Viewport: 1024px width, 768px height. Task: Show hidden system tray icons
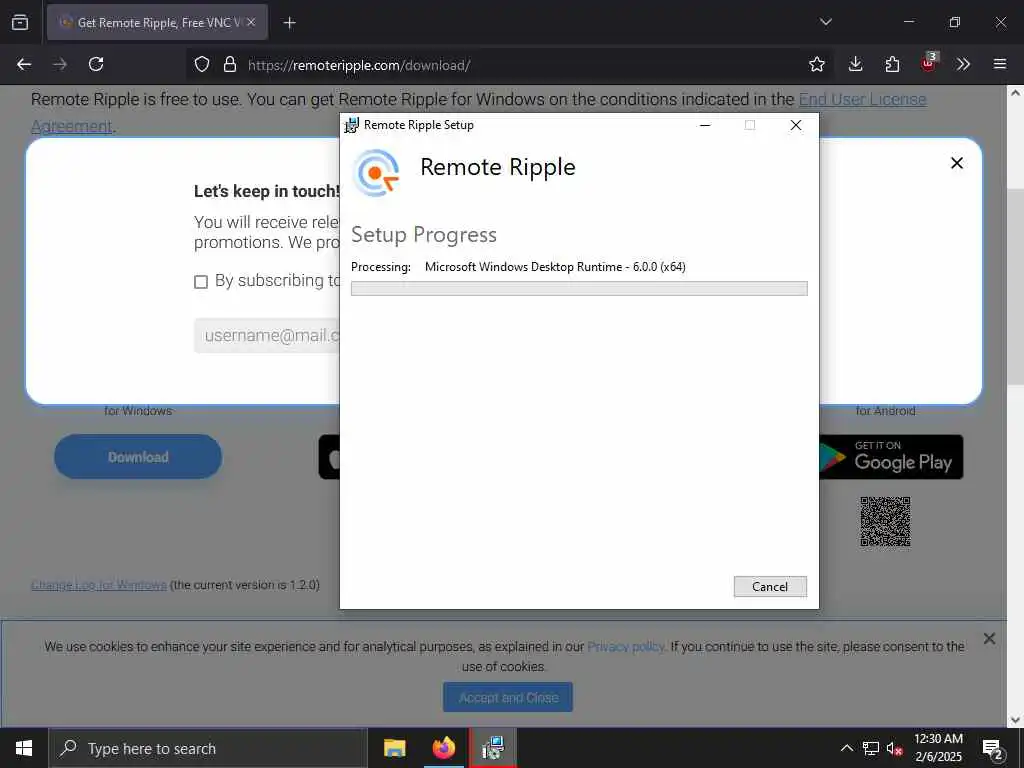846,748
